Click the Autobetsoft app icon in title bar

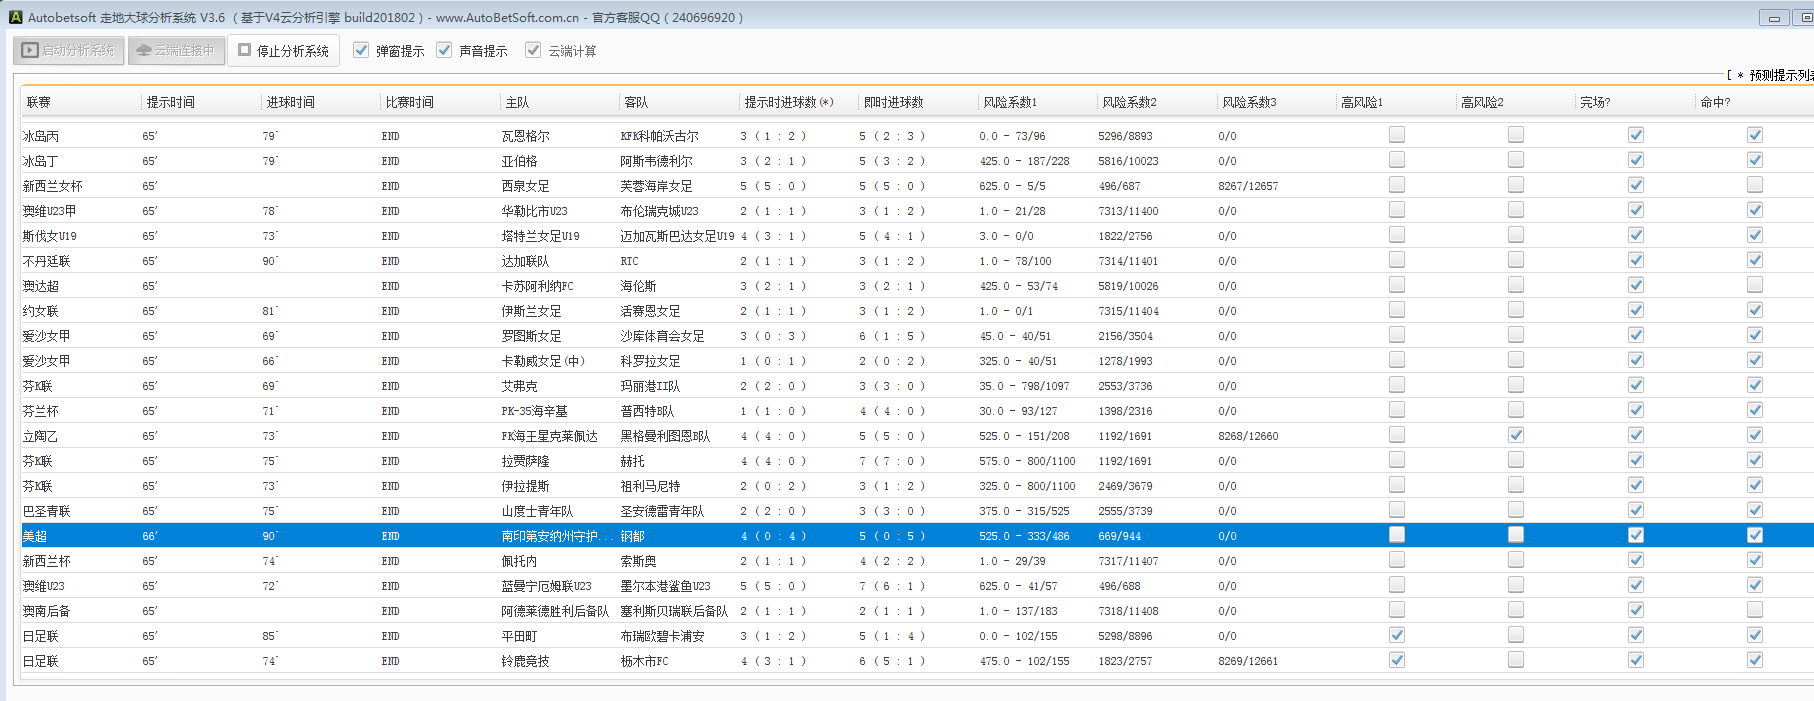(15, 17)
